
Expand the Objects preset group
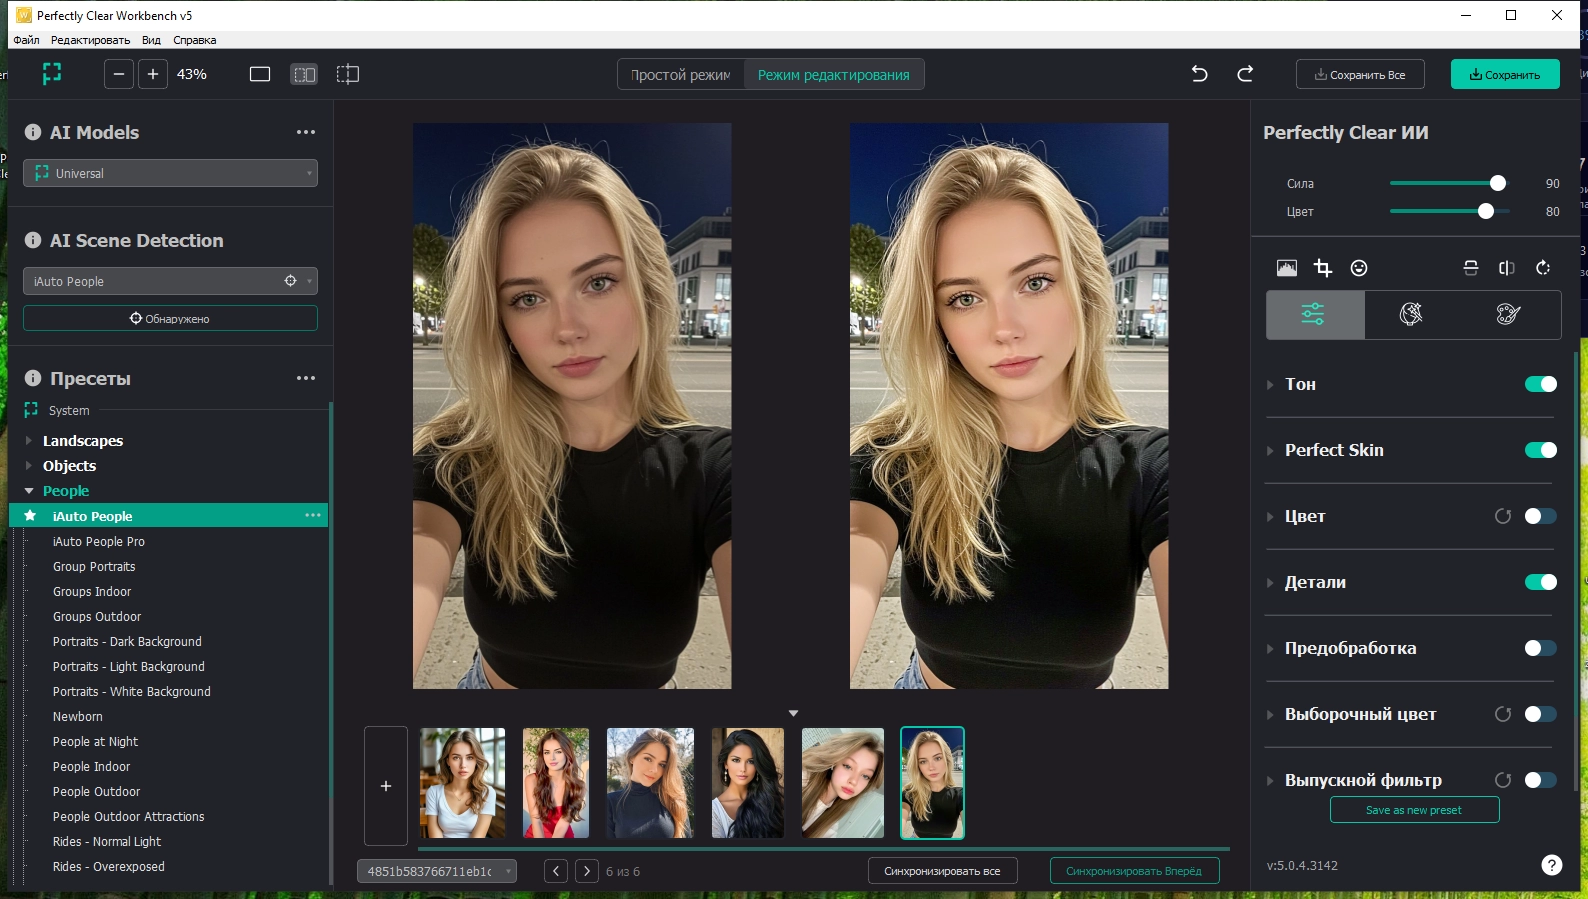tap(29, 466)
